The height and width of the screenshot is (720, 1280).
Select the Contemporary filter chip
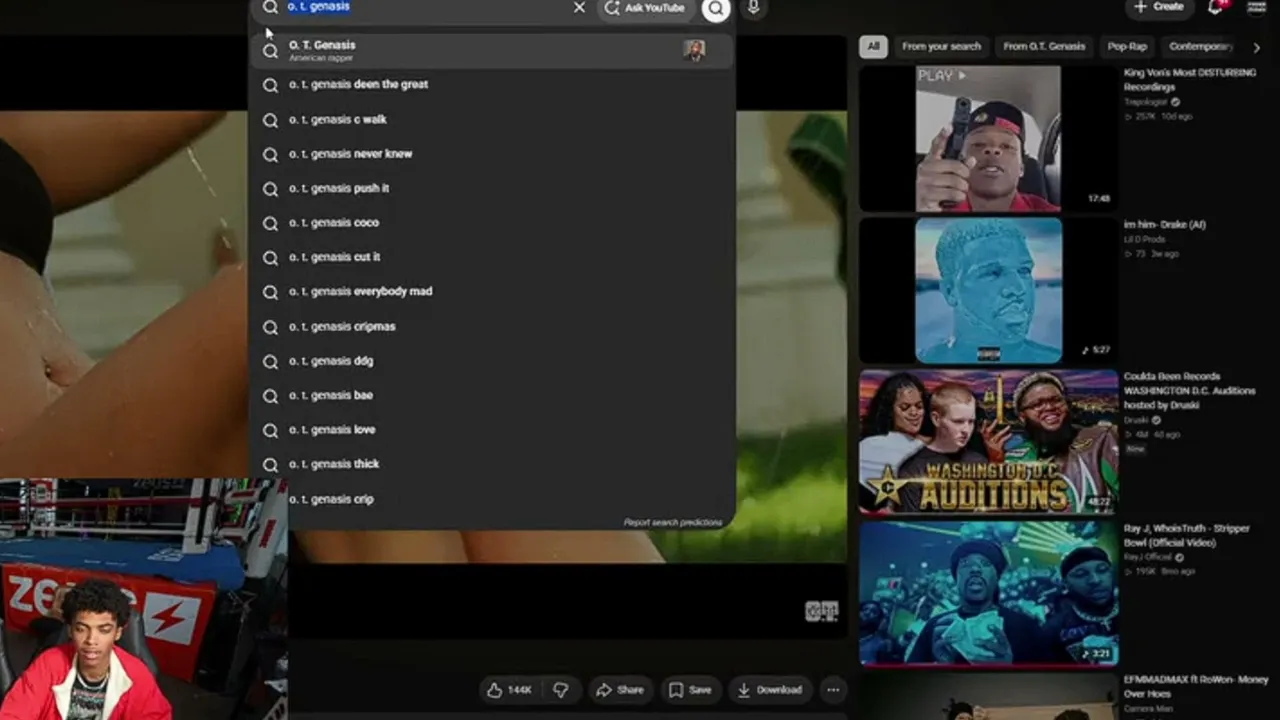1200,47
